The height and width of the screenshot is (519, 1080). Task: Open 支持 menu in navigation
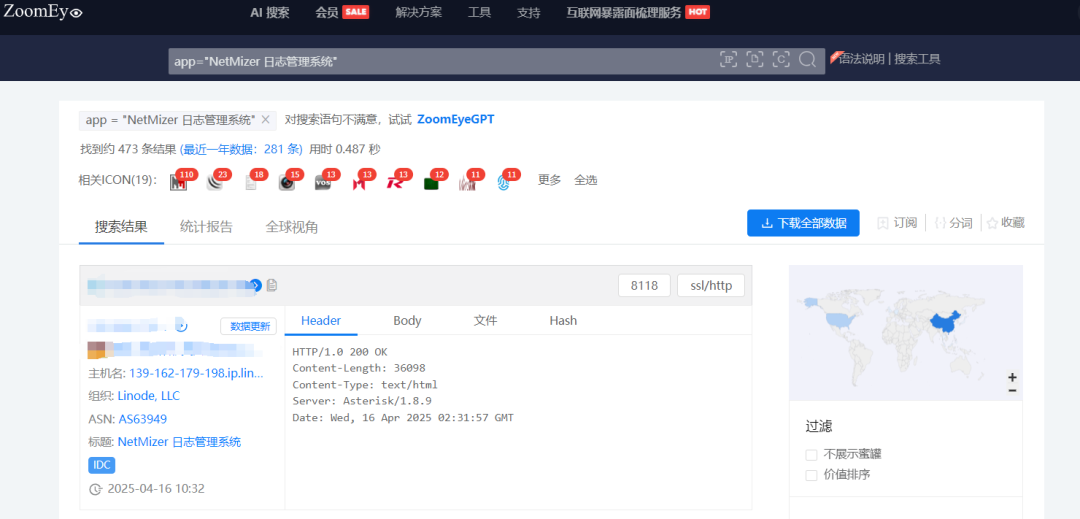(528, 12)
